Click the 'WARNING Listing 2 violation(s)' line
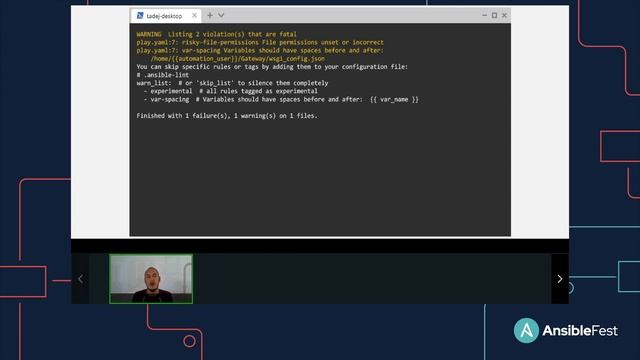This screenshot has width=640, height=360. tap(217, 34)
